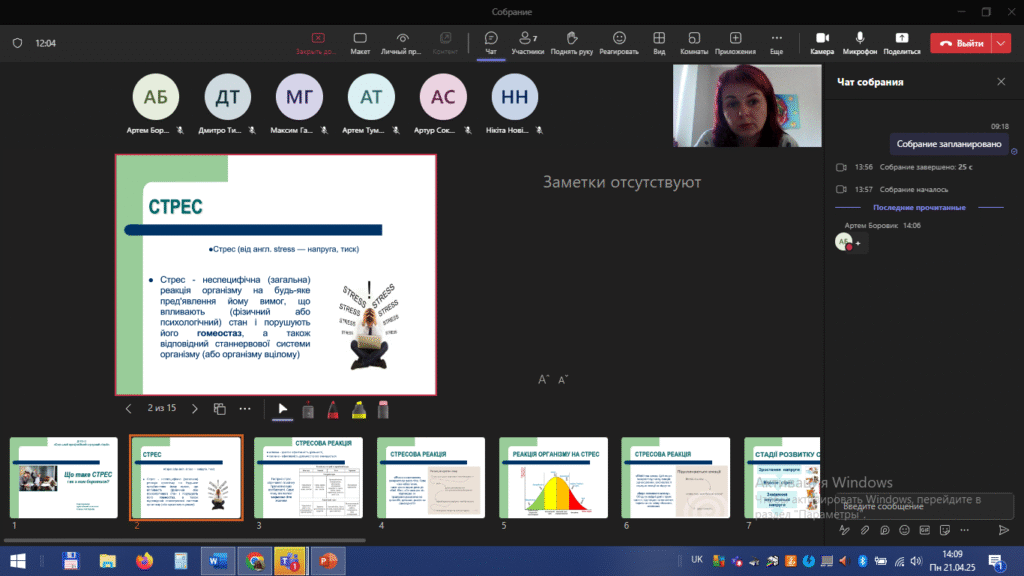
Task: Open more chat compose options
Action: coord(965,530)
